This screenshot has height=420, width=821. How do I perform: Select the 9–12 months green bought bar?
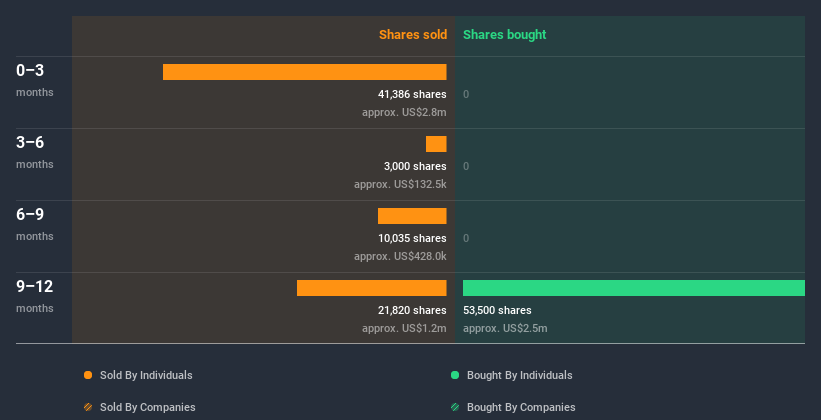pos(634,288)
